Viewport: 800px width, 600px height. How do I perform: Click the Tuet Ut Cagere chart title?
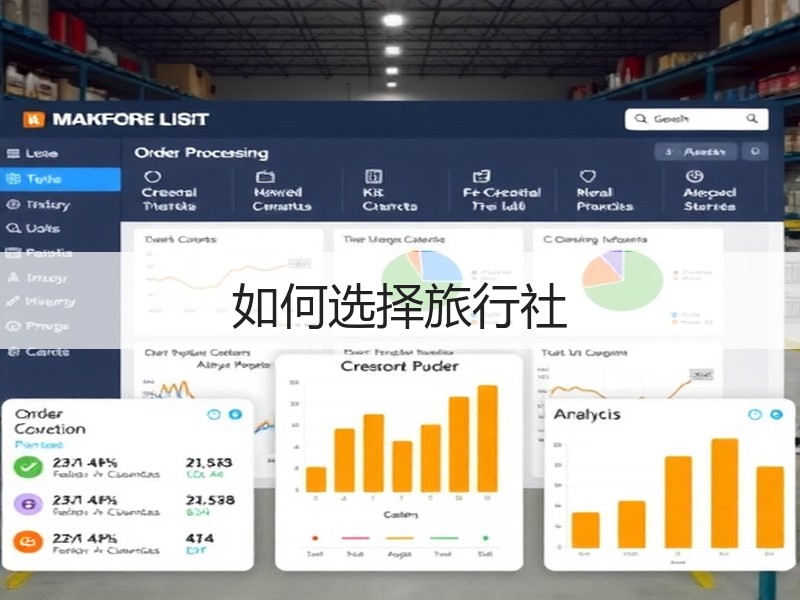coord(584,353)
